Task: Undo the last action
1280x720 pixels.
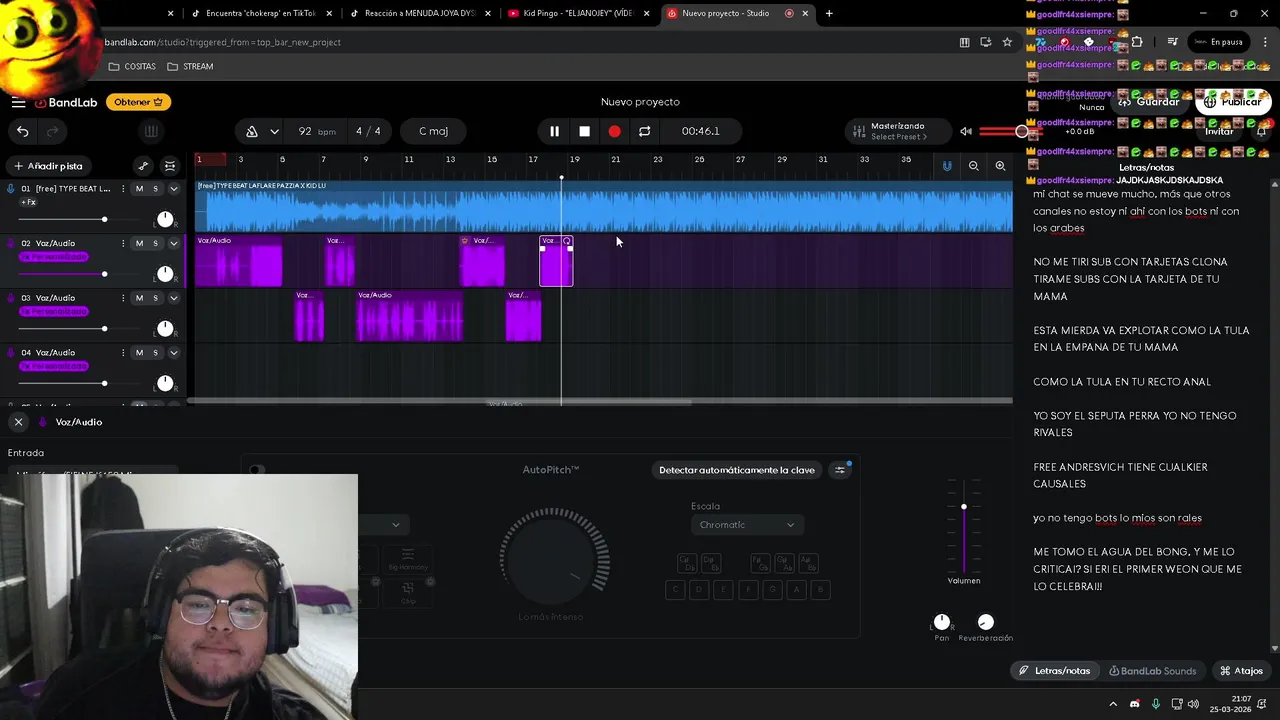Action: tap(22, 131)
